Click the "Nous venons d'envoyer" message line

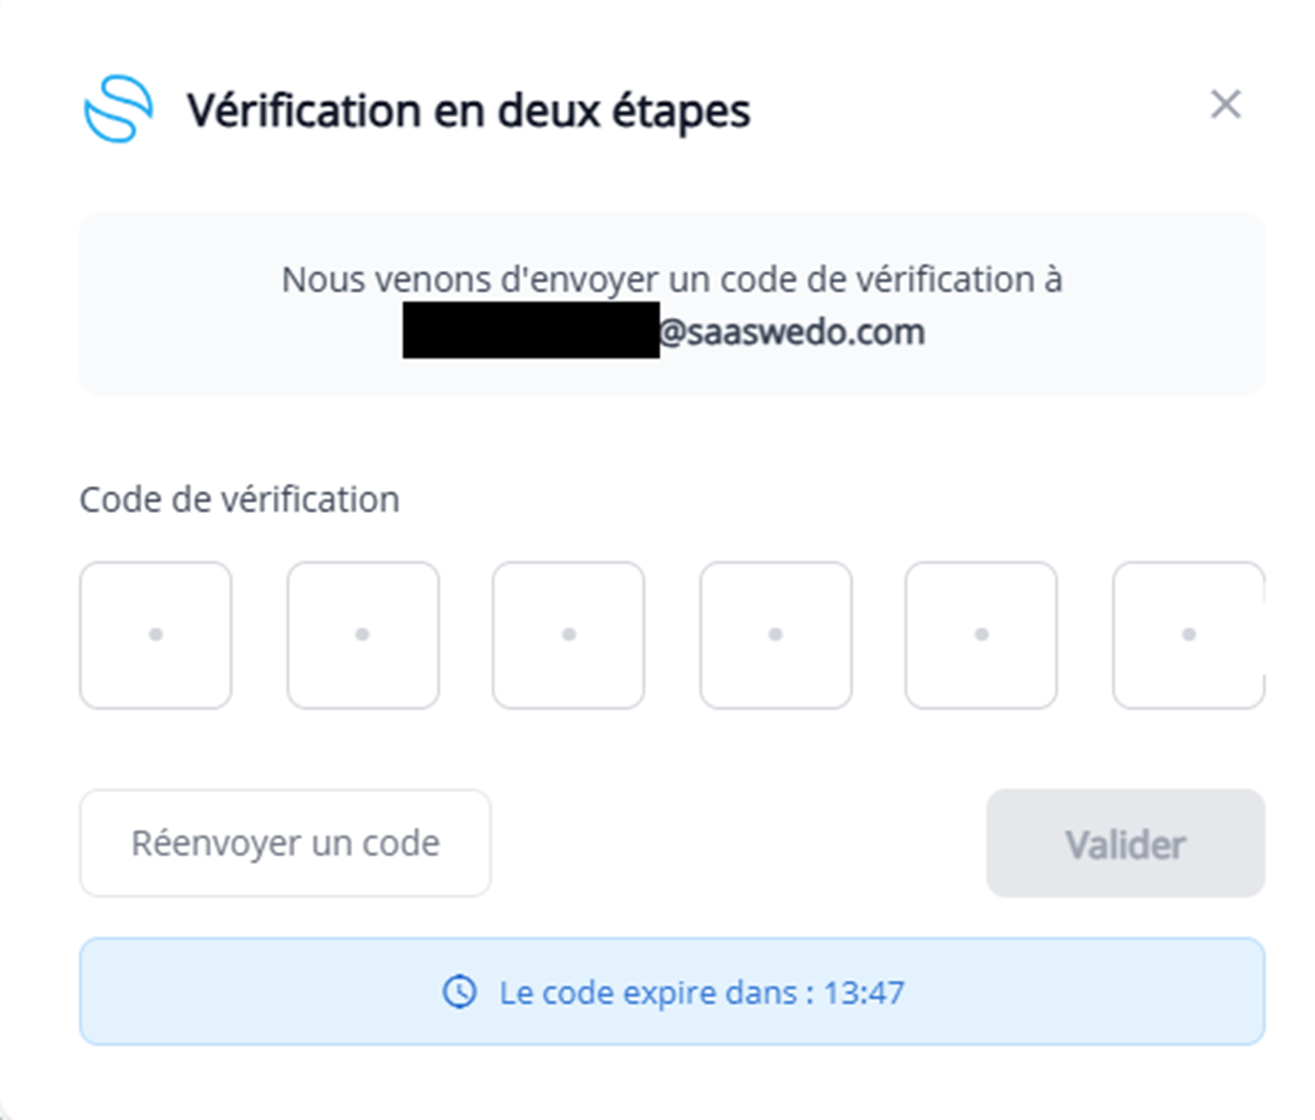point(671,279)
